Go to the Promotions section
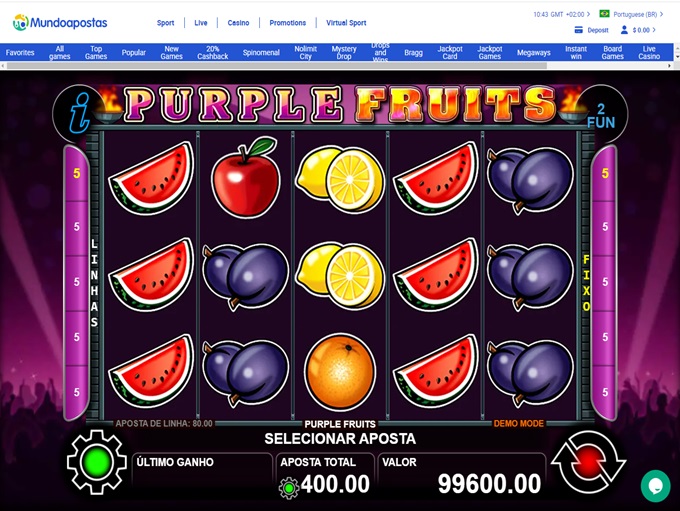Image resolution: width=680 pixels, height=511 pixels. tap(288, 23)
